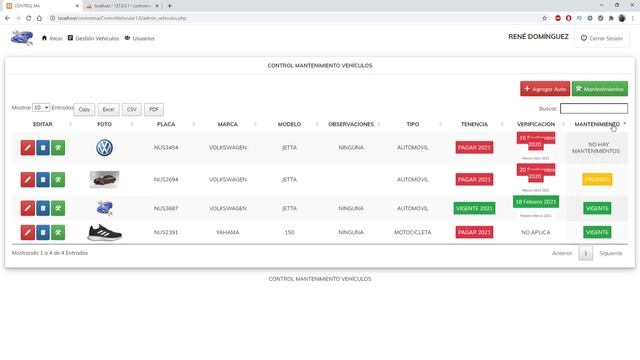
Task: Open the Mostrar entries dropdown
Action: coord(41,108)
